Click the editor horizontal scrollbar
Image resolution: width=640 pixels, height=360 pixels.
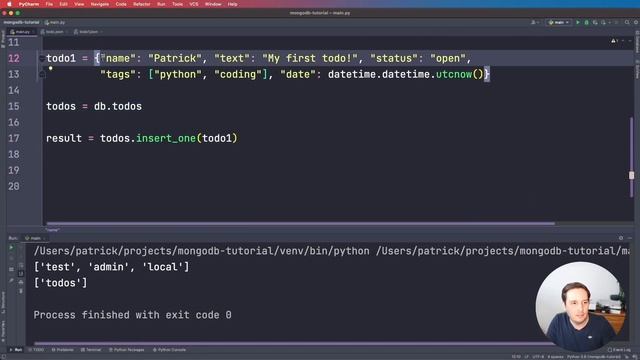pos(301,223)
